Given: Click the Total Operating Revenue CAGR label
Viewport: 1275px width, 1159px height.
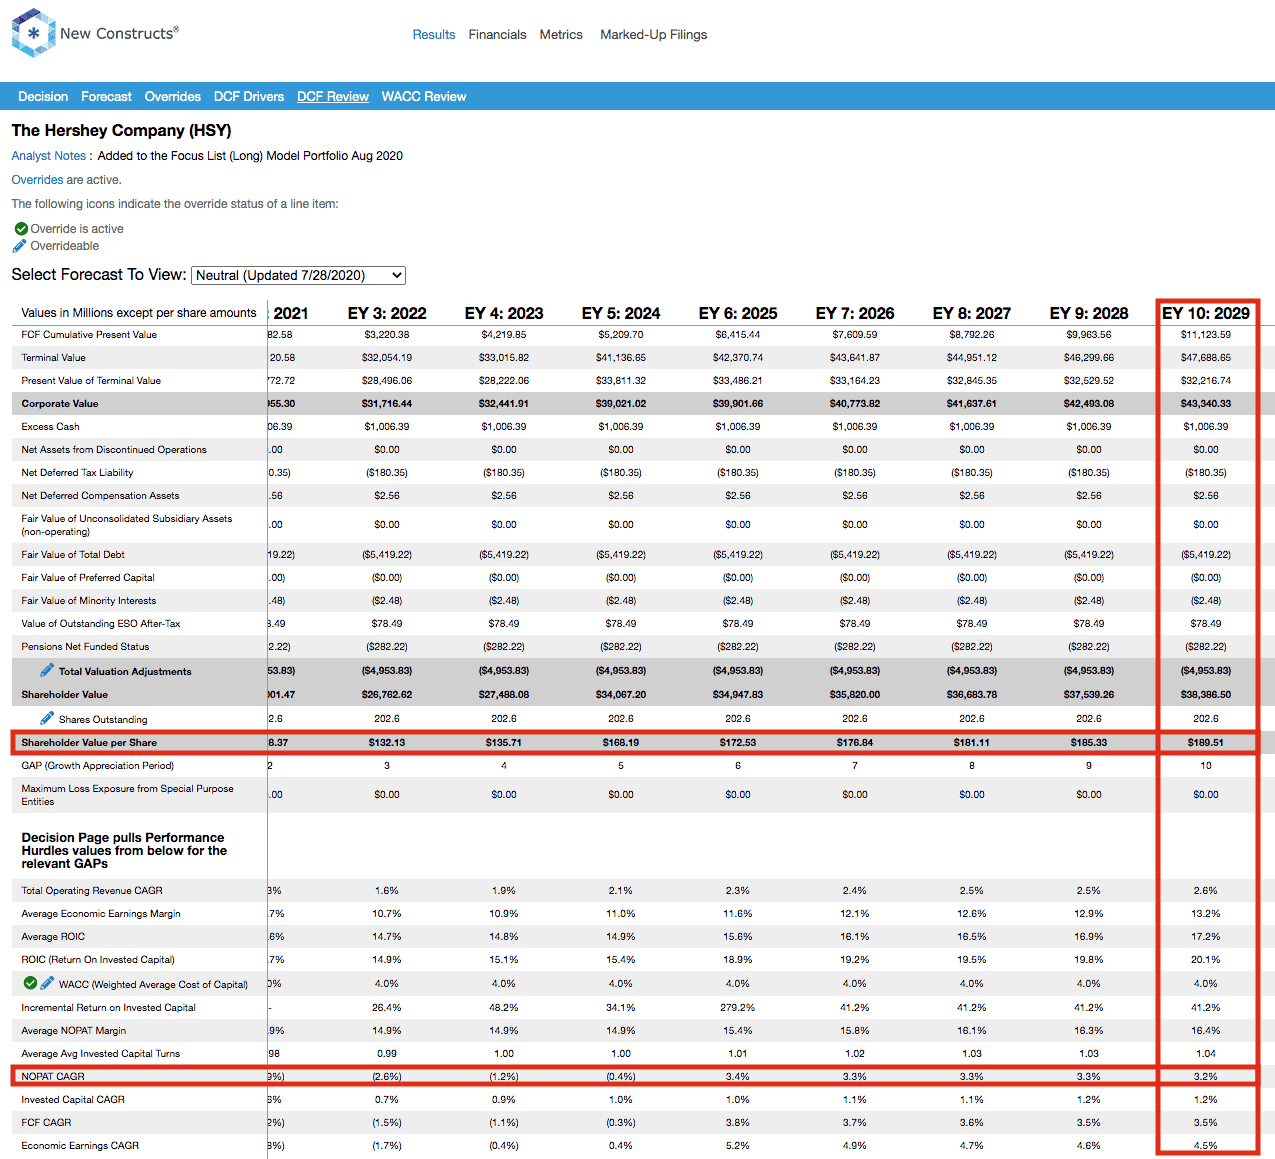Looking at the screenshot, I should coord(92,891).
